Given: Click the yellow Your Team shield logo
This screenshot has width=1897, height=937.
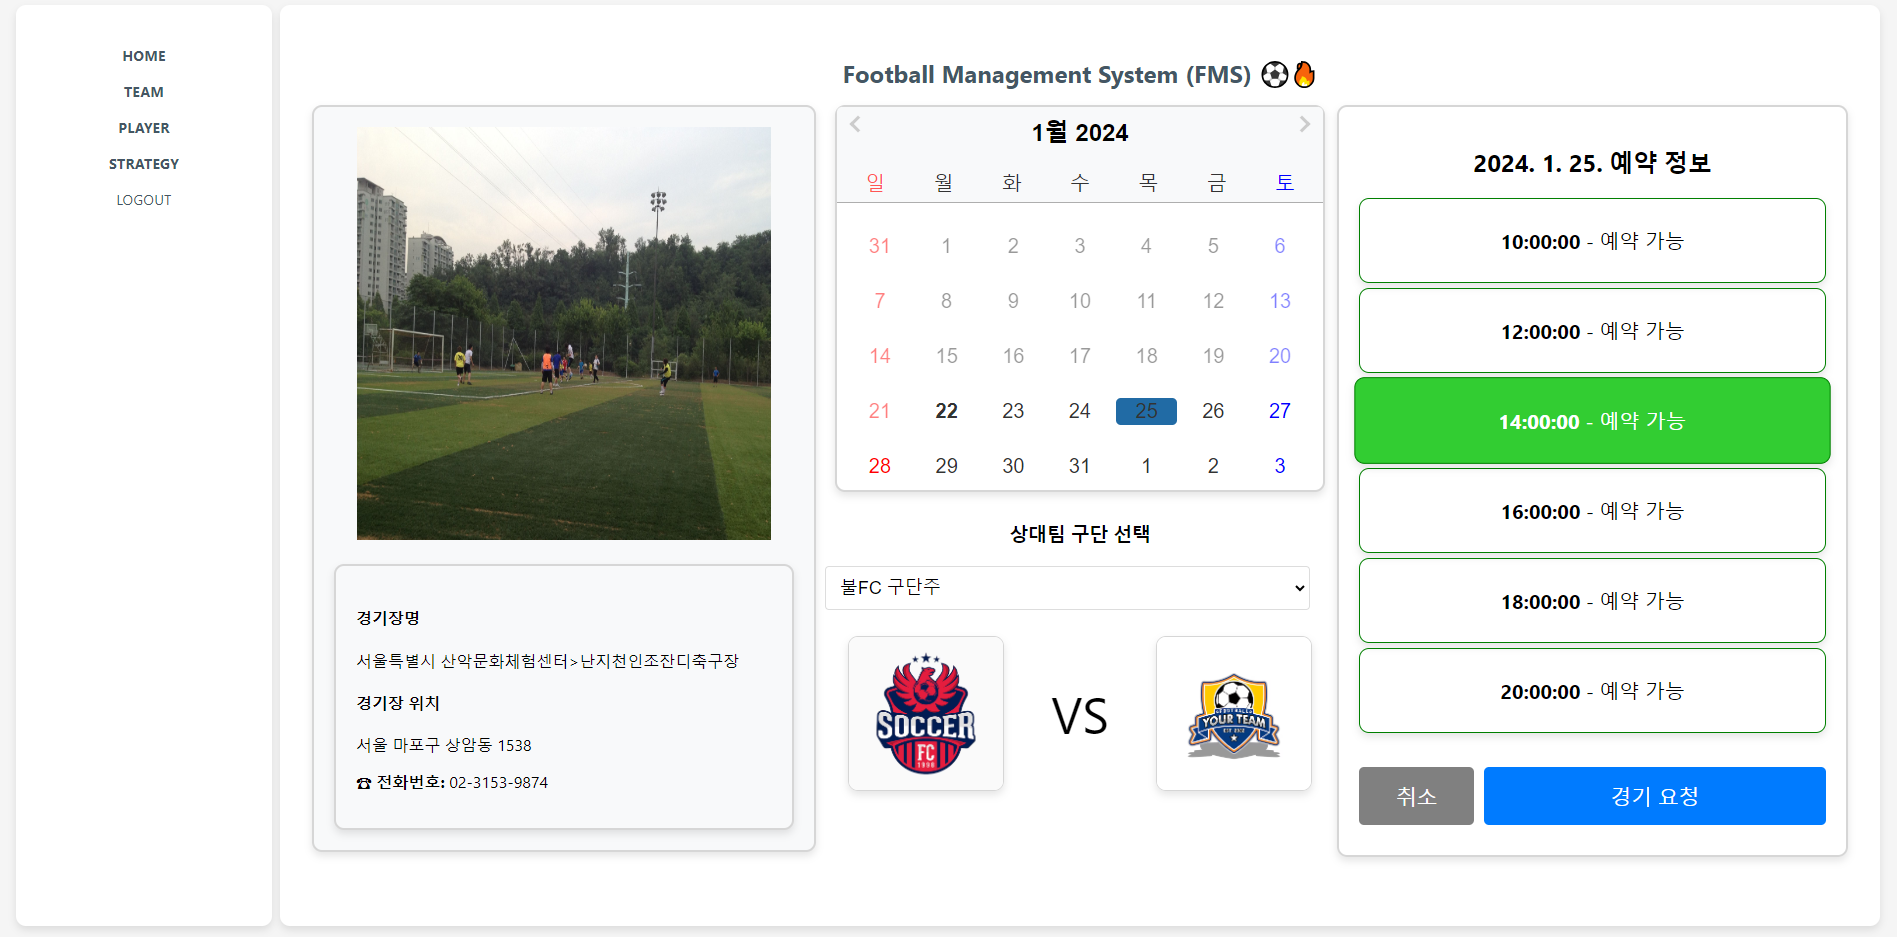Looking at the screenshot, I should (1234, 714).
